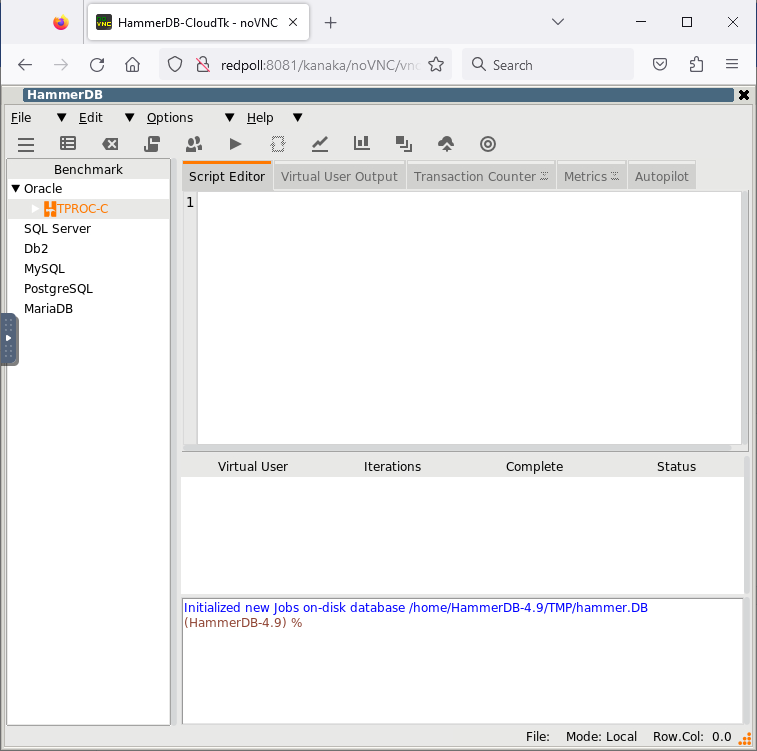The image size is (757, 751).
Task: Switch to Autopilot tab
Action: tap(661, 177)
